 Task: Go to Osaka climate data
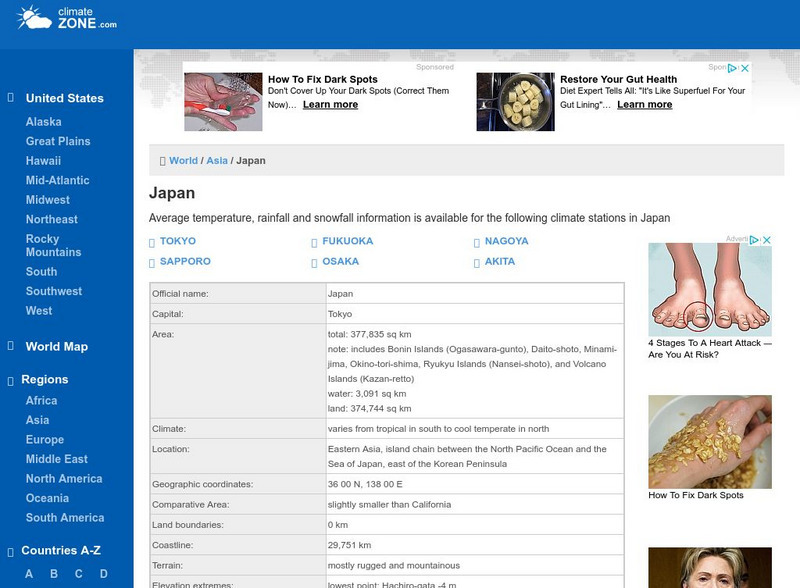(340, 262)
